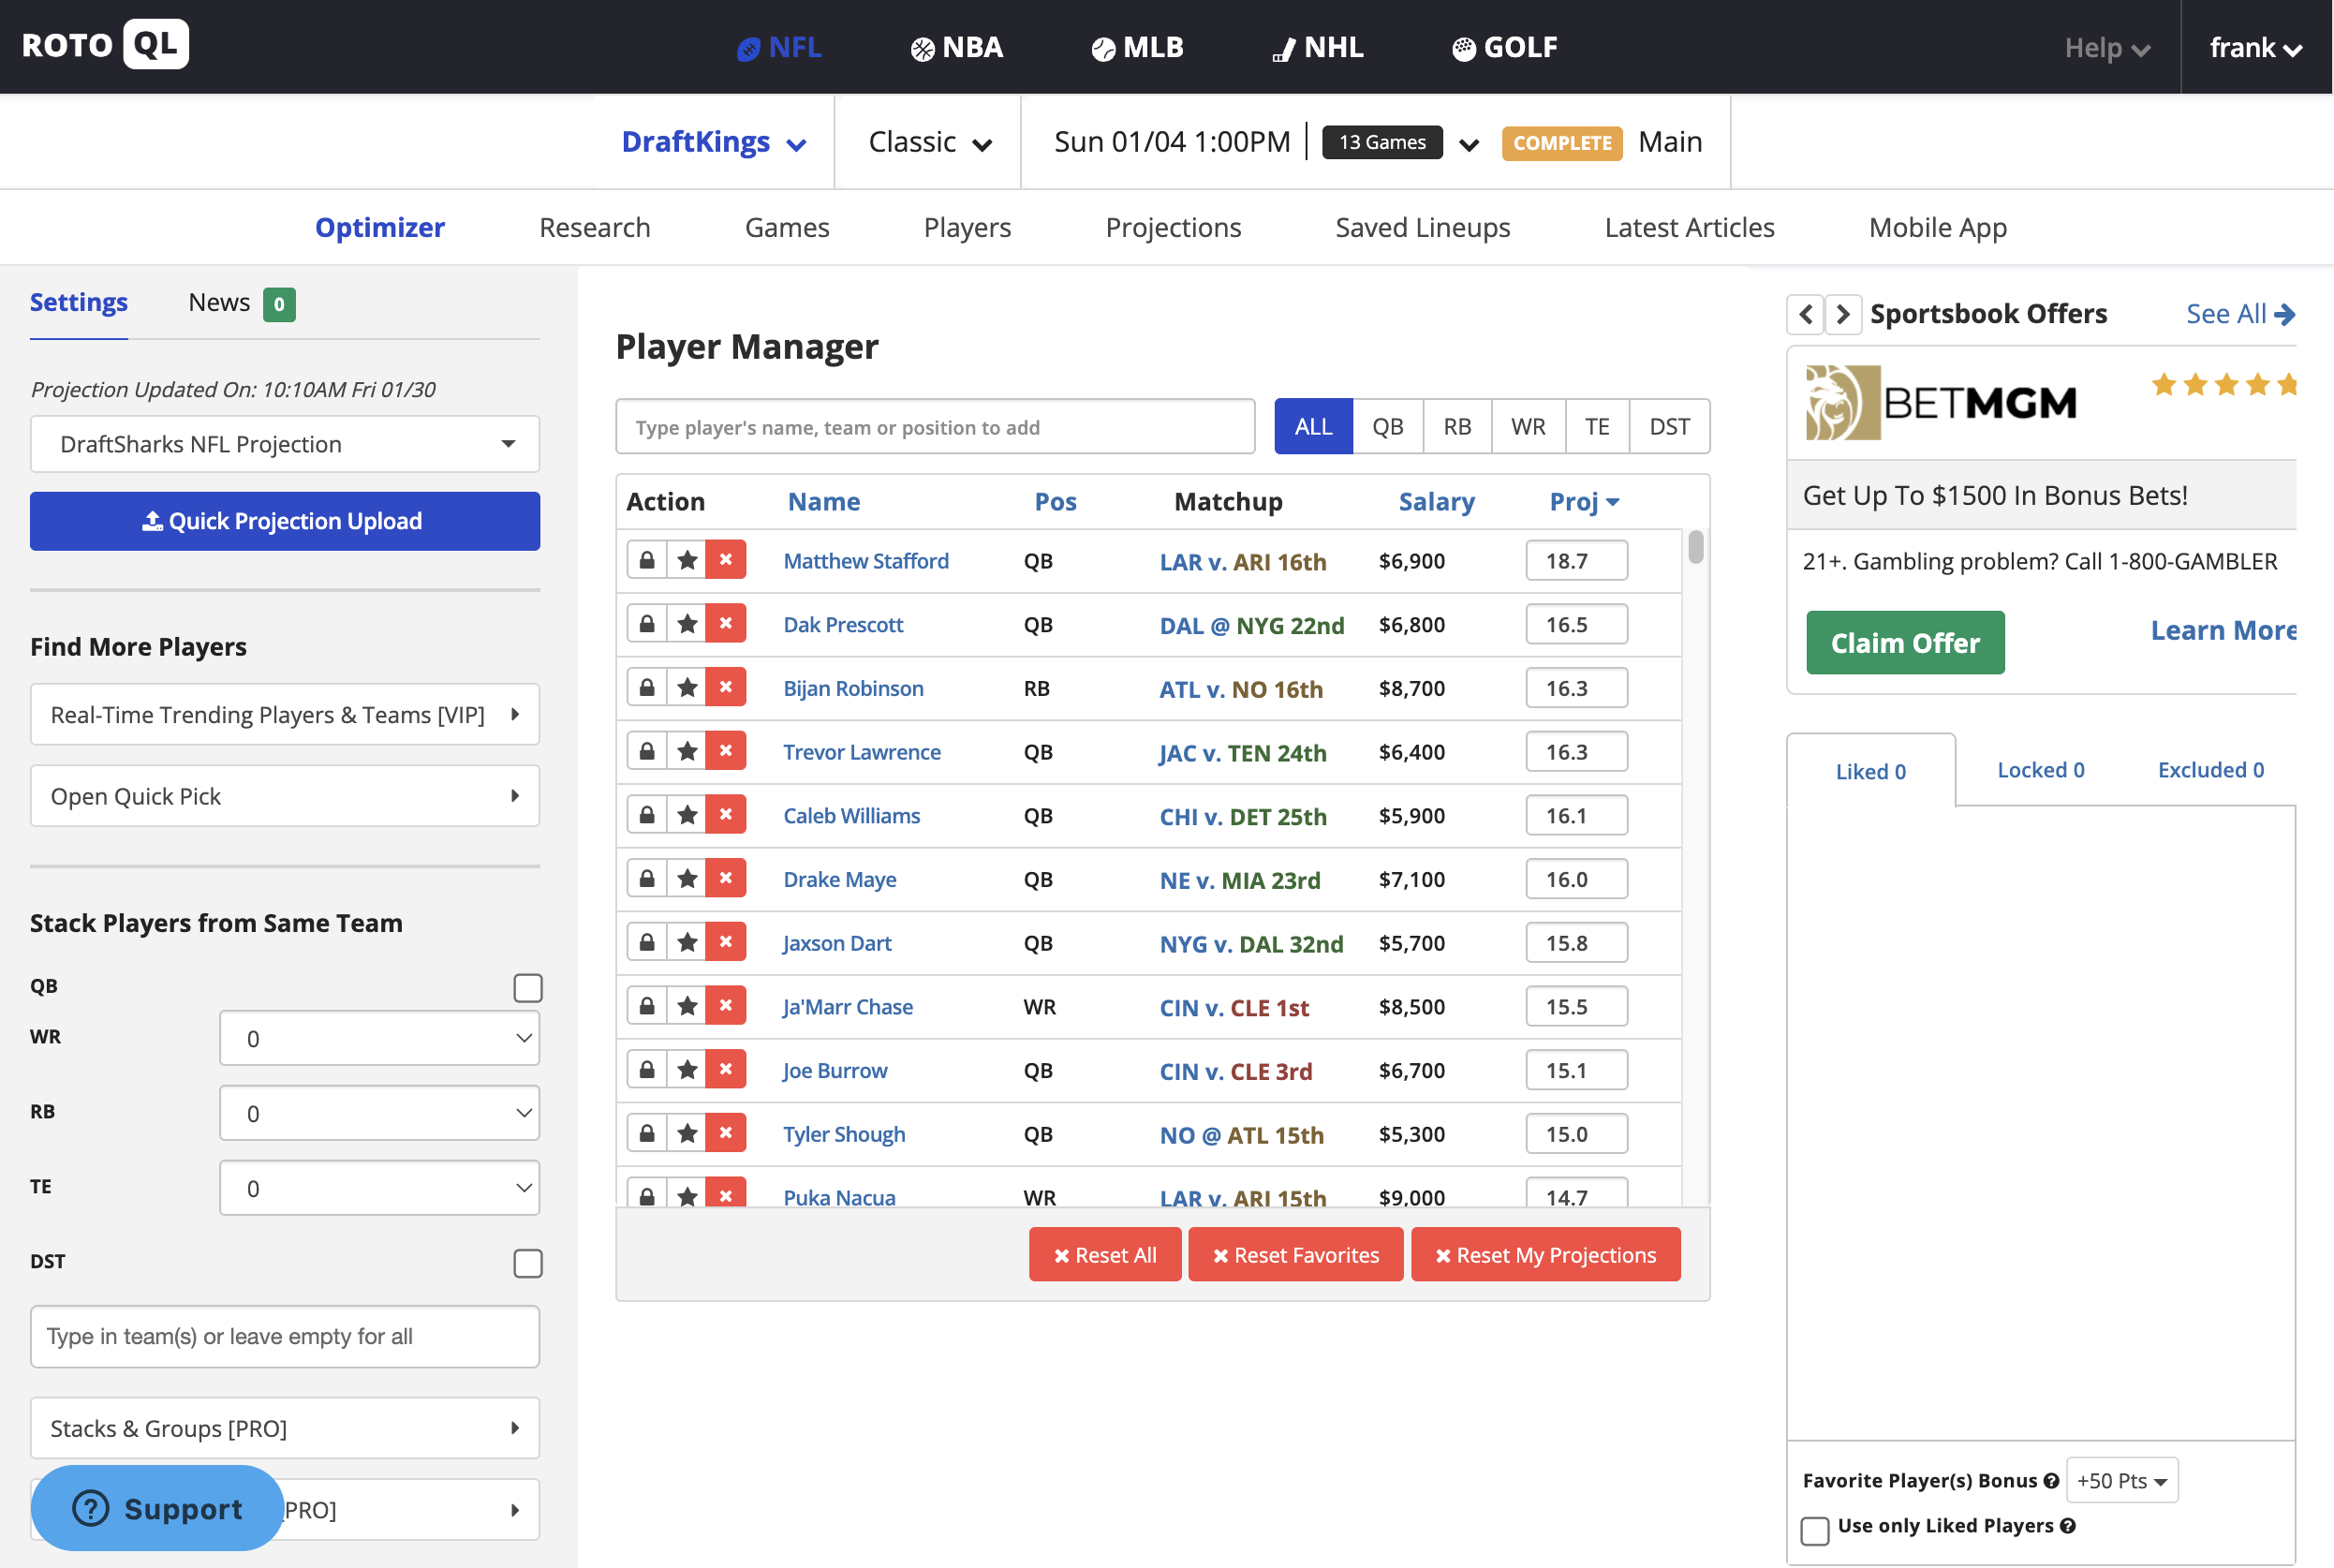Click the Claim Offer button
The image size is (2334, 1568).
tap(1905, 643)
